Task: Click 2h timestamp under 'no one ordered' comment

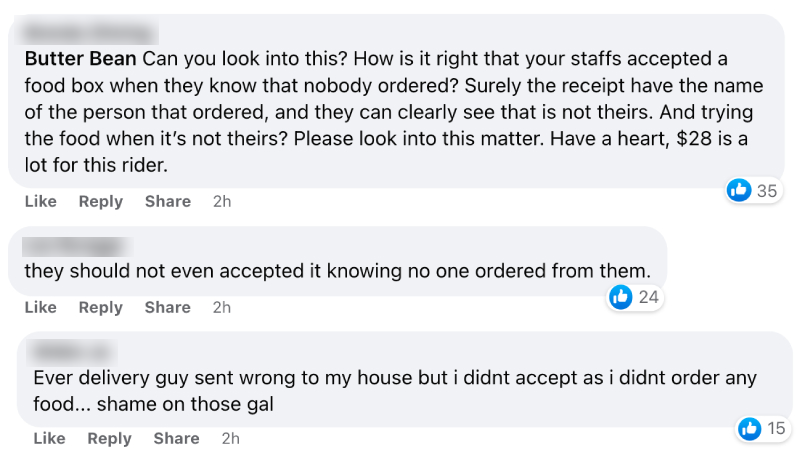Action: tap(222, 307)
